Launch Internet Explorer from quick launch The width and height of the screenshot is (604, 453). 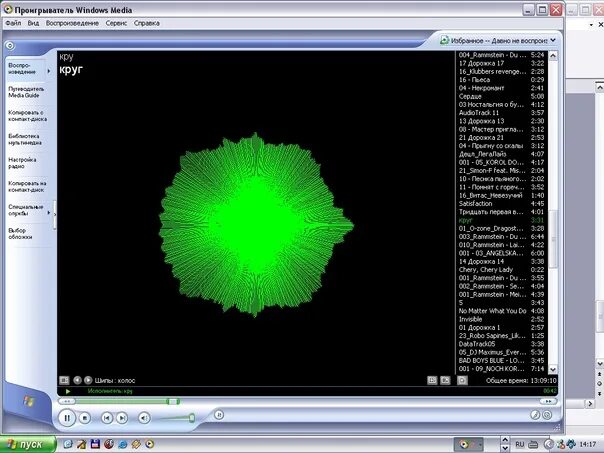point(122,445)
